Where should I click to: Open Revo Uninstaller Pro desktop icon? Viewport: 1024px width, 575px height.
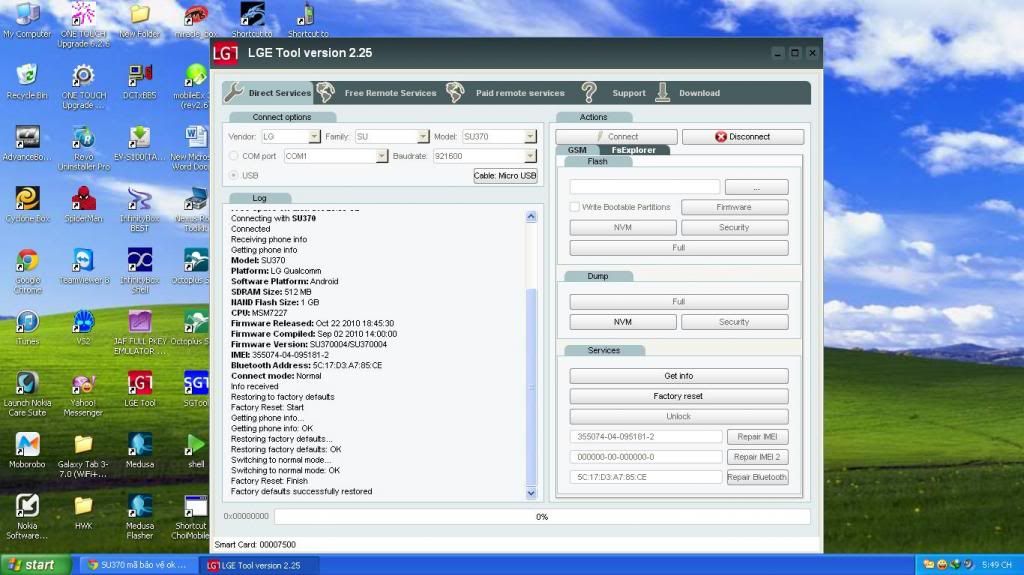click(x=84, y=148)
